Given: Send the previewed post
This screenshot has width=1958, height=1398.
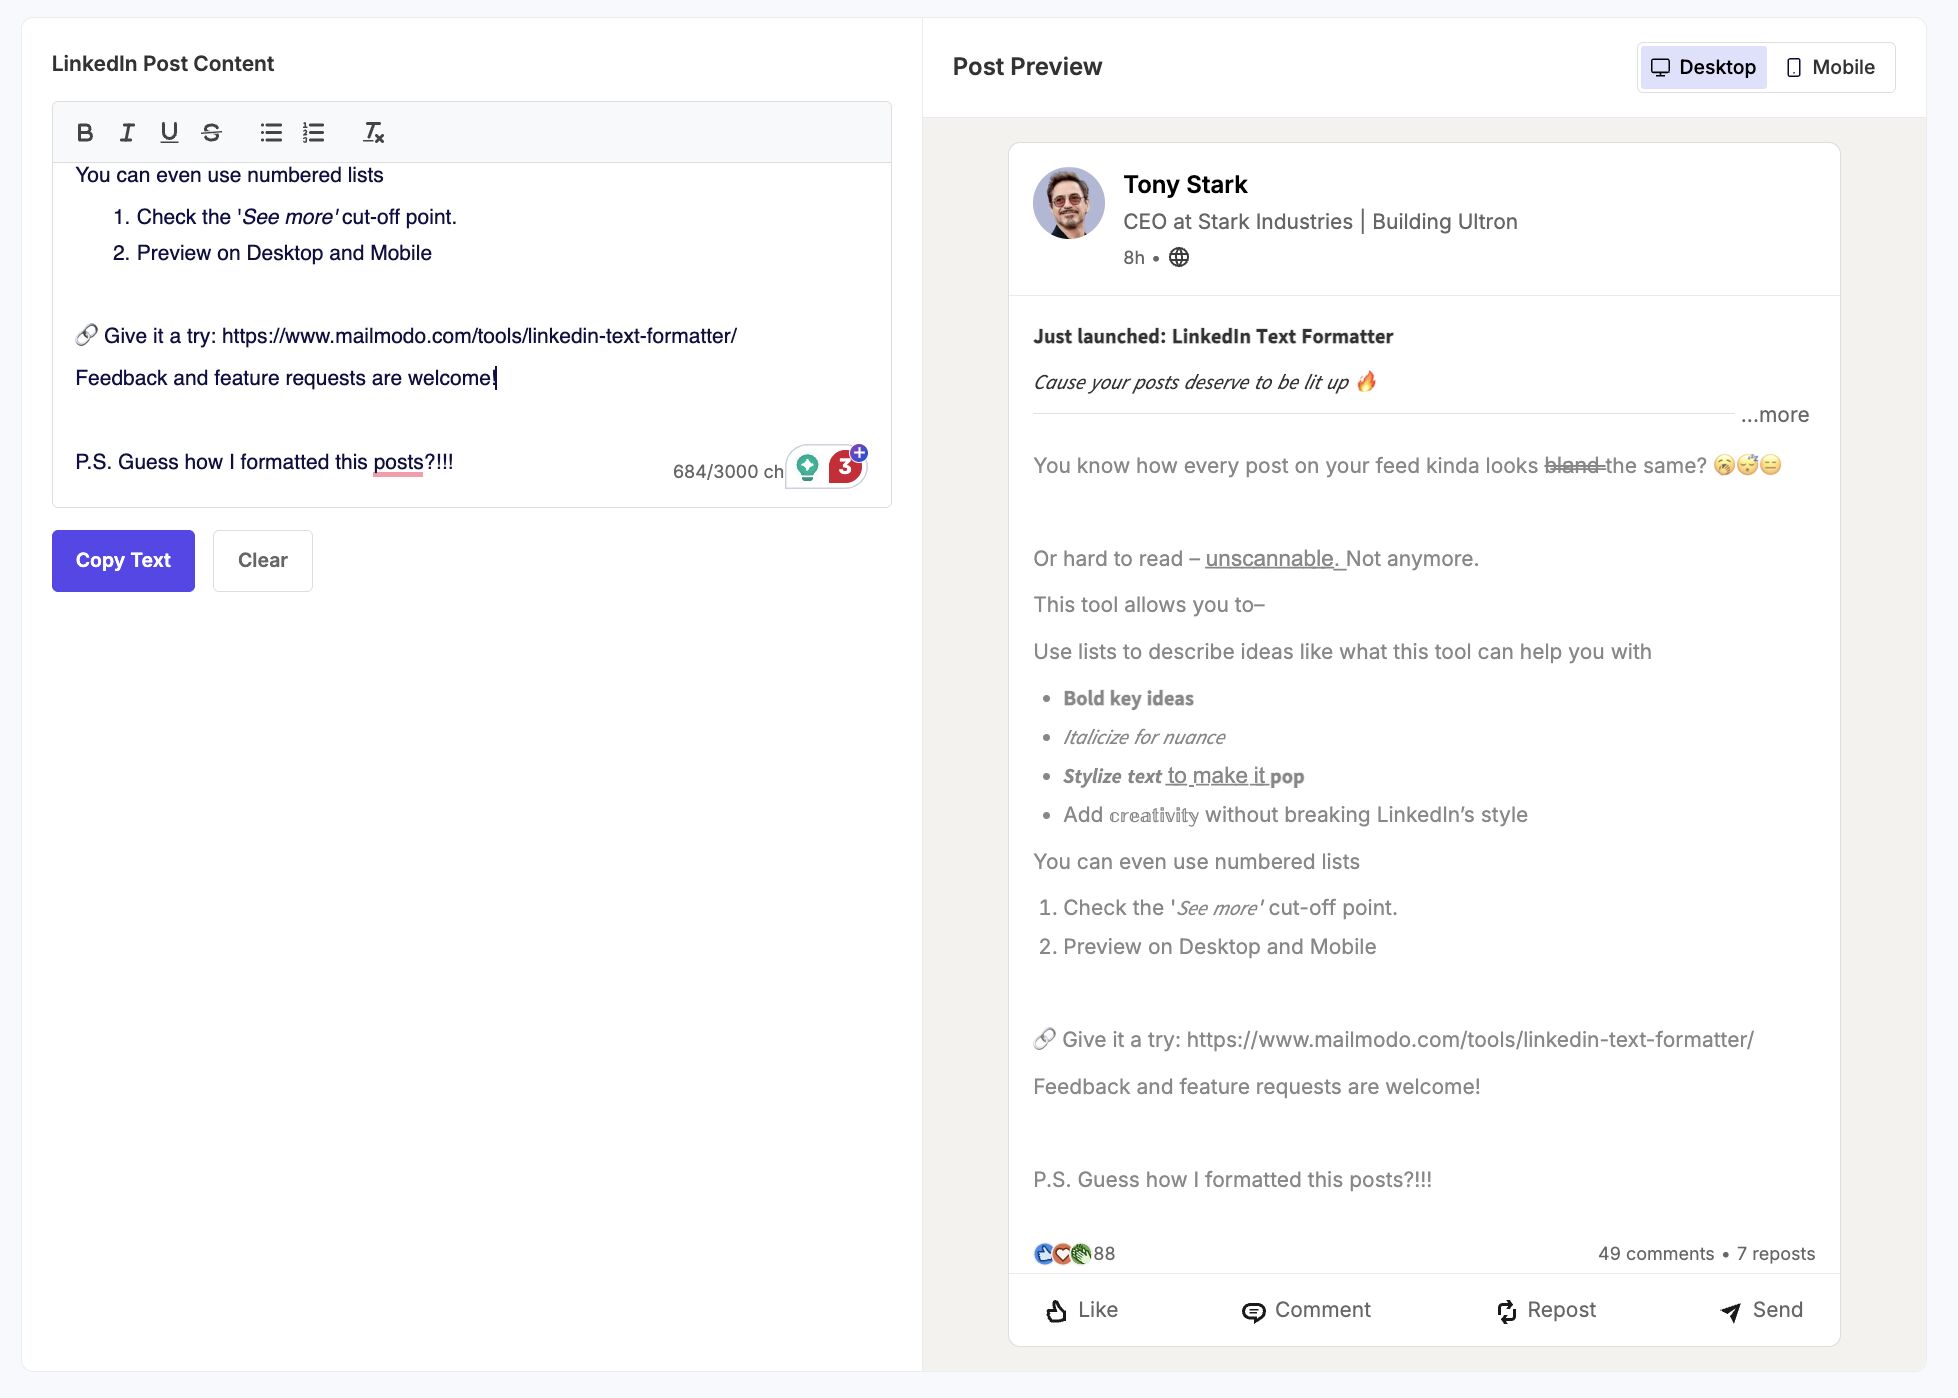Looking at the screenshot, I should pyautogui.click(x=1761, y=1310).
